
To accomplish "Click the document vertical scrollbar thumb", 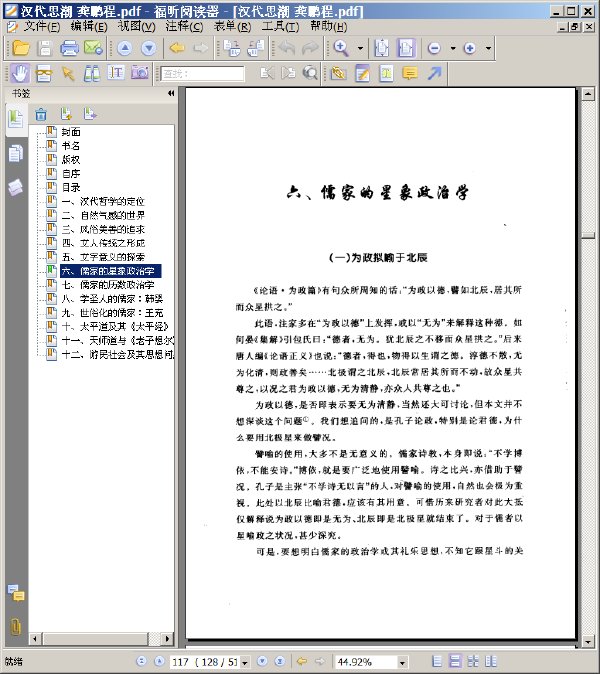I will tap(588, 235).
